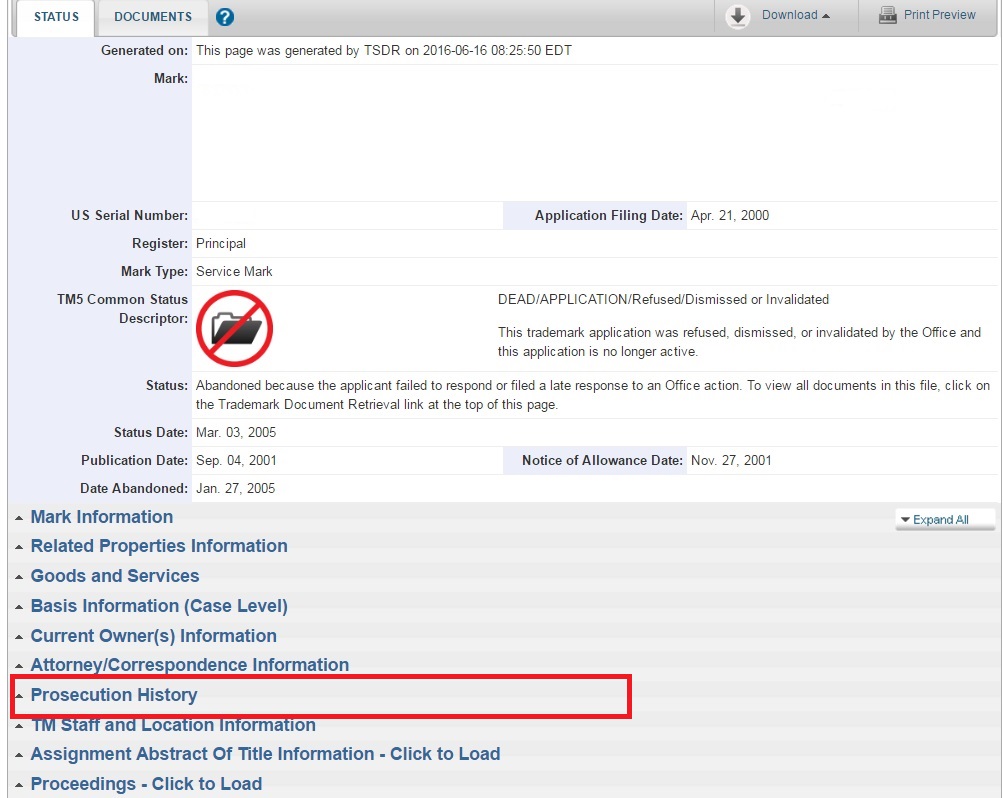Click the down-triangle icon in Expand All
This screenshot has width=1003, height=798.
tap(905, 520)
